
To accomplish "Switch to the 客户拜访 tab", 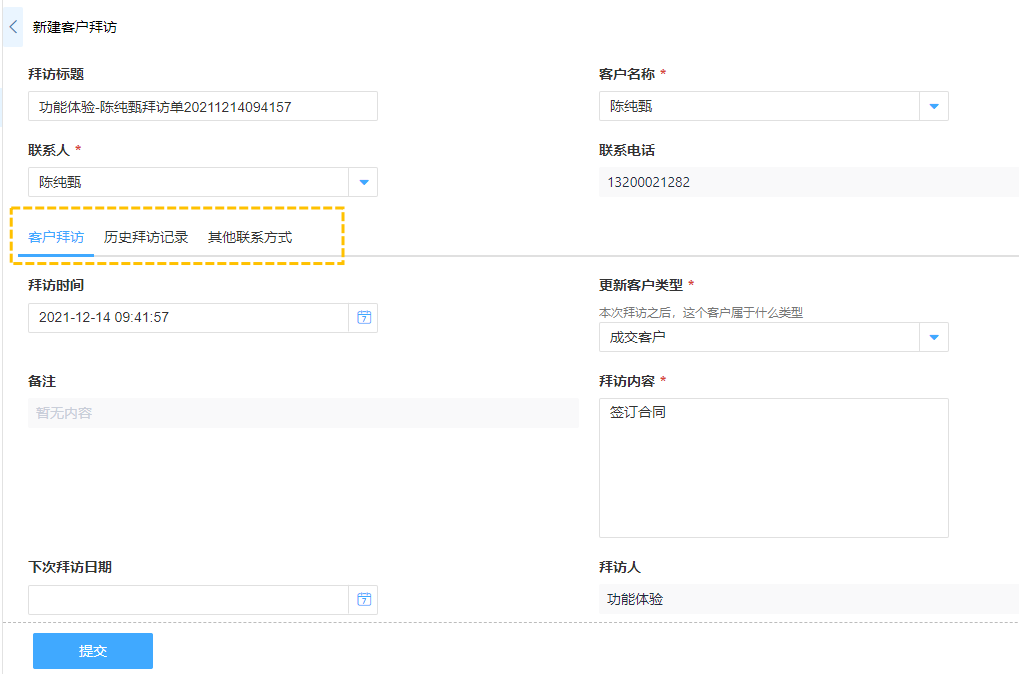I will tap(56, 238).
